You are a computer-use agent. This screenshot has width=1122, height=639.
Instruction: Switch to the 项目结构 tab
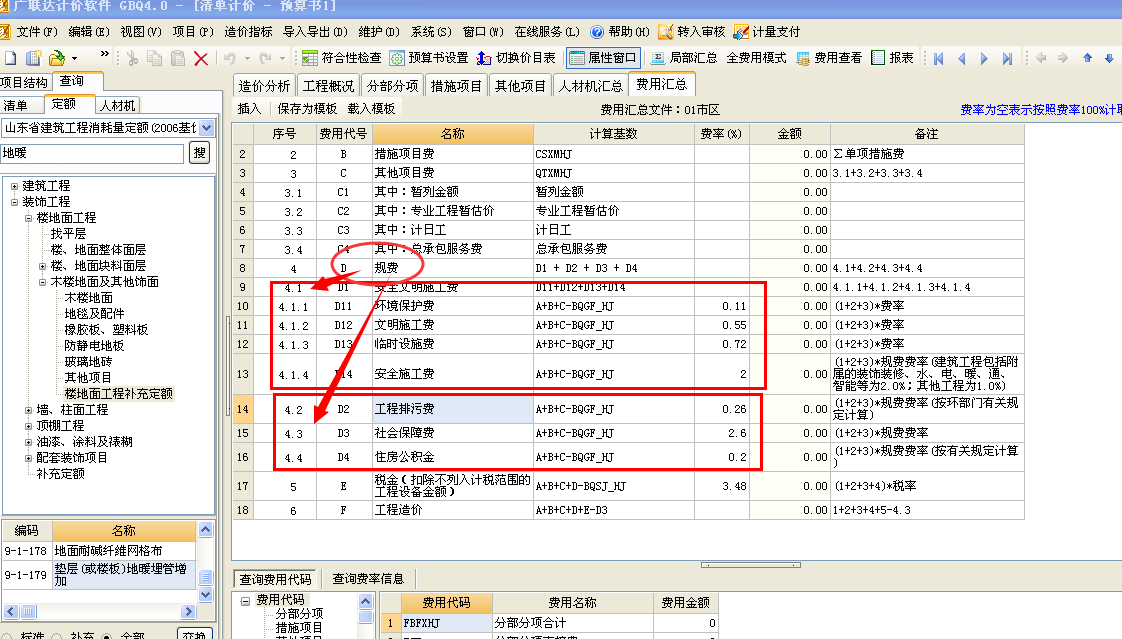(24, 82)
